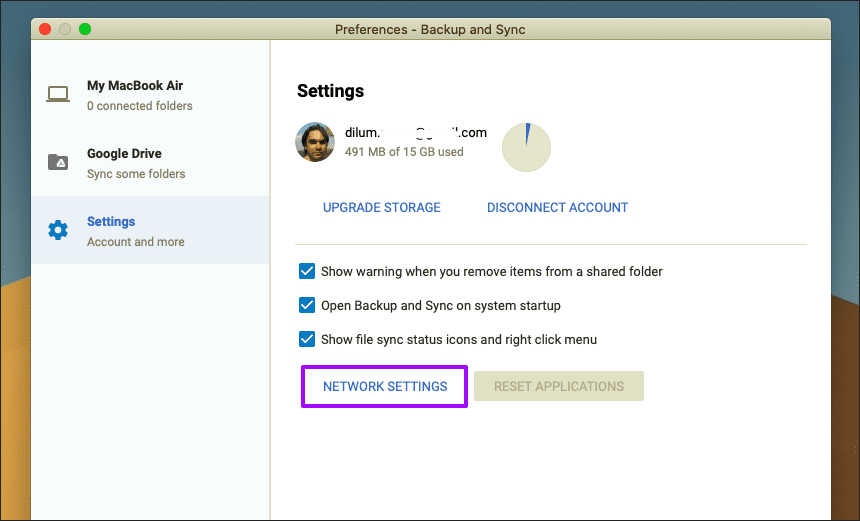860x521 pixels.
Task: Open NETWORK SETTINGS
Action: (384, 386)
